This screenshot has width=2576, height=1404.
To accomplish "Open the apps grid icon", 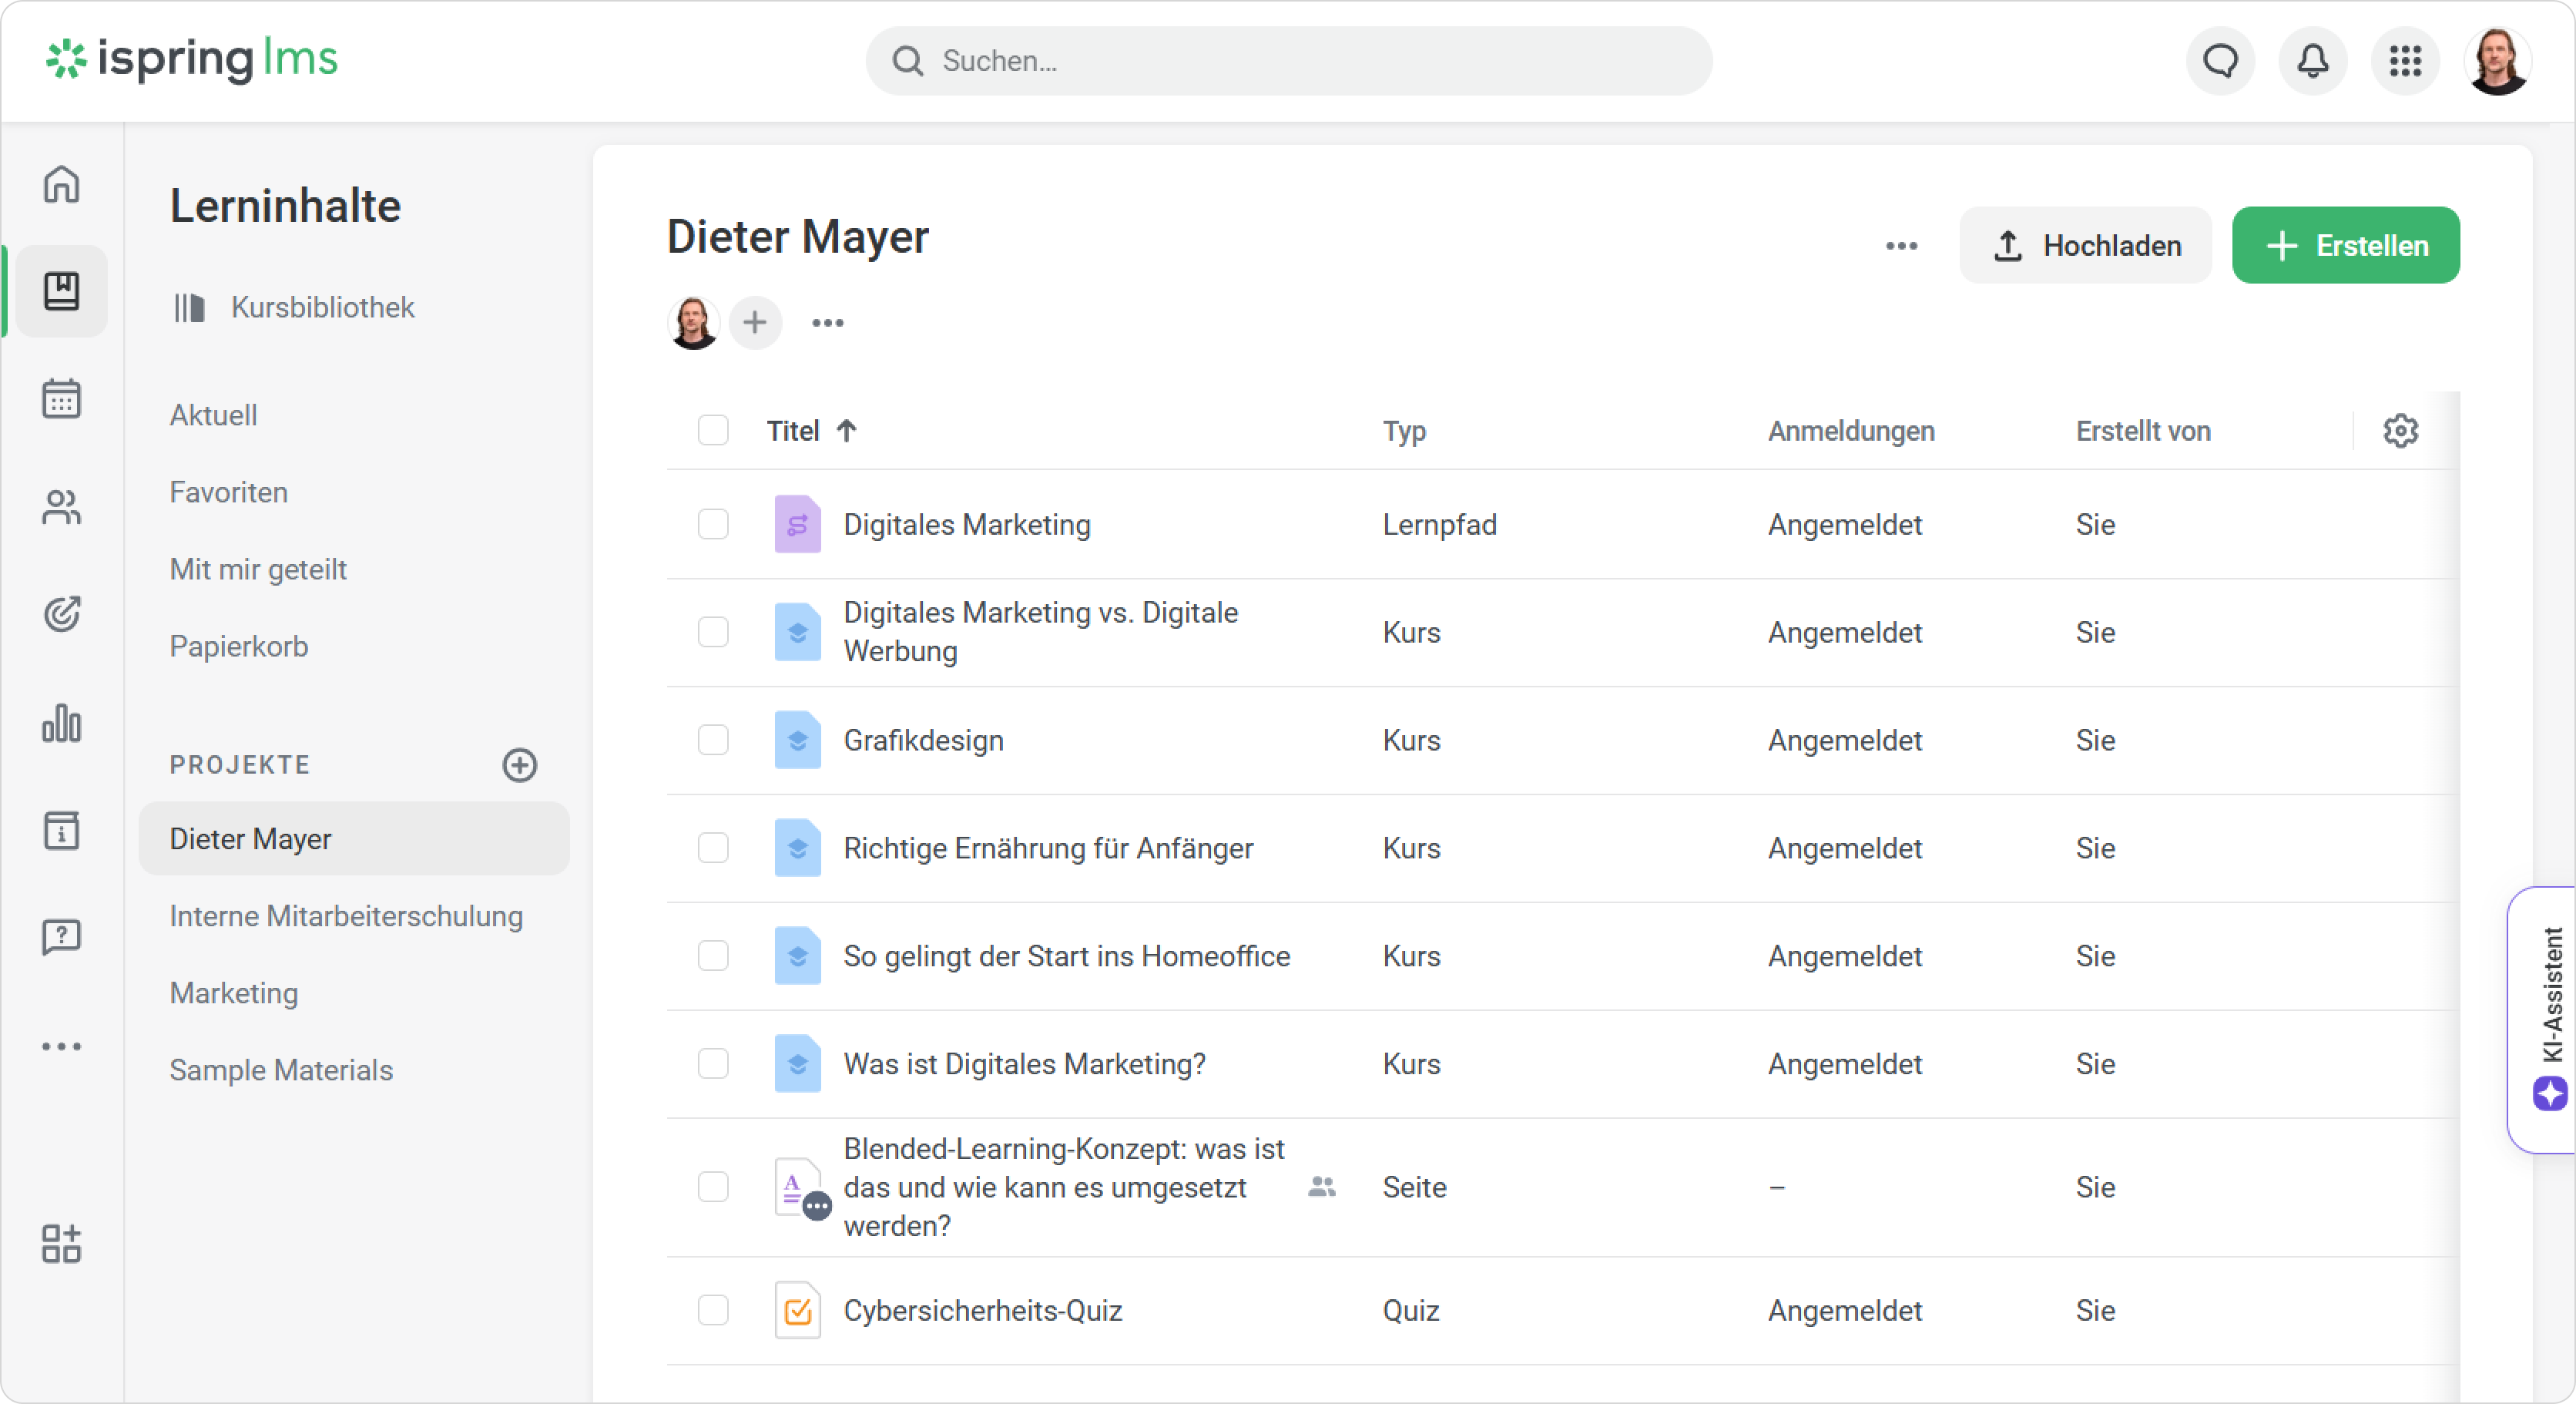I will pyautogui.click(x=2405, y=61).
